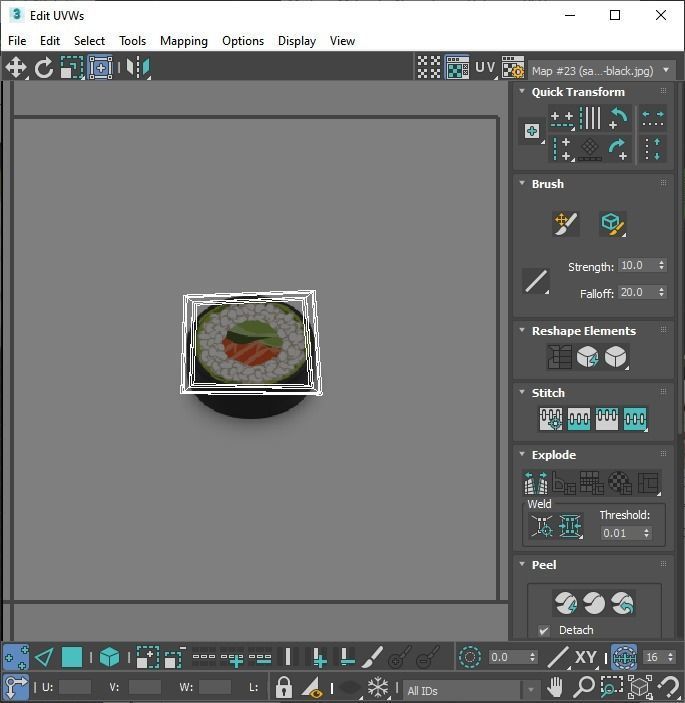Toggle show active map in dialog
This screenshot has height=703, width=685.
[457, 67]
